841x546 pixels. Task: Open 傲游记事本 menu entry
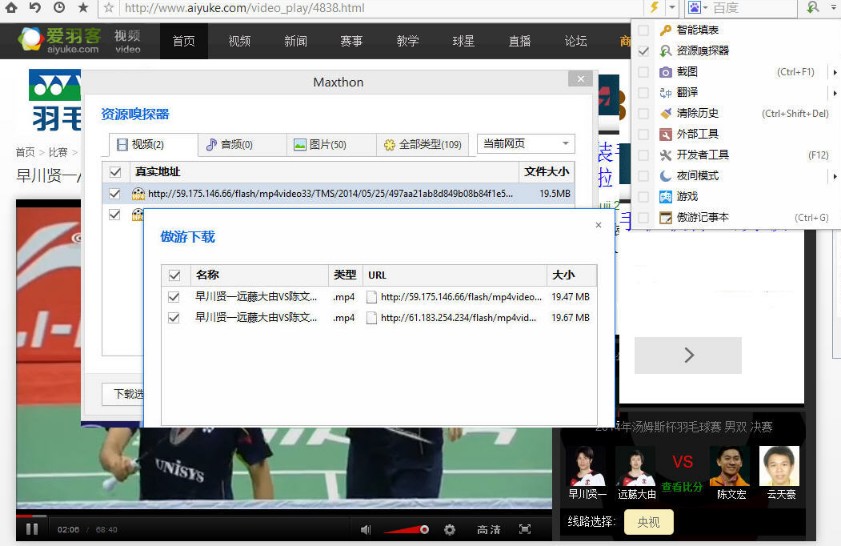pos(703,218)
